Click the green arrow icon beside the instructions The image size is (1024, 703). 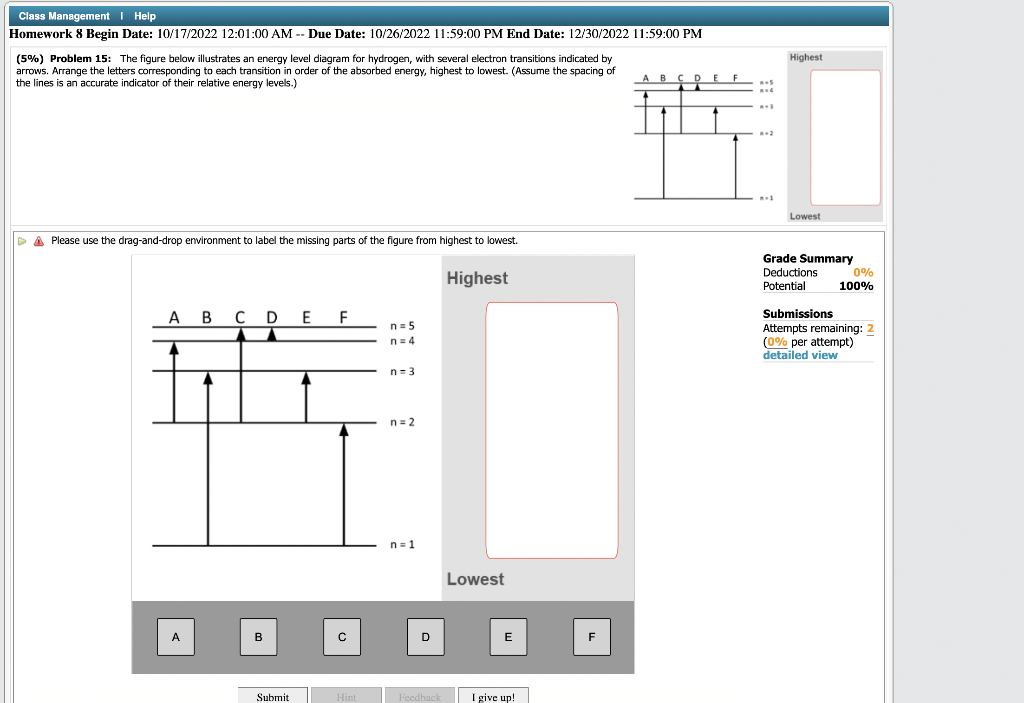pos(20,240)
